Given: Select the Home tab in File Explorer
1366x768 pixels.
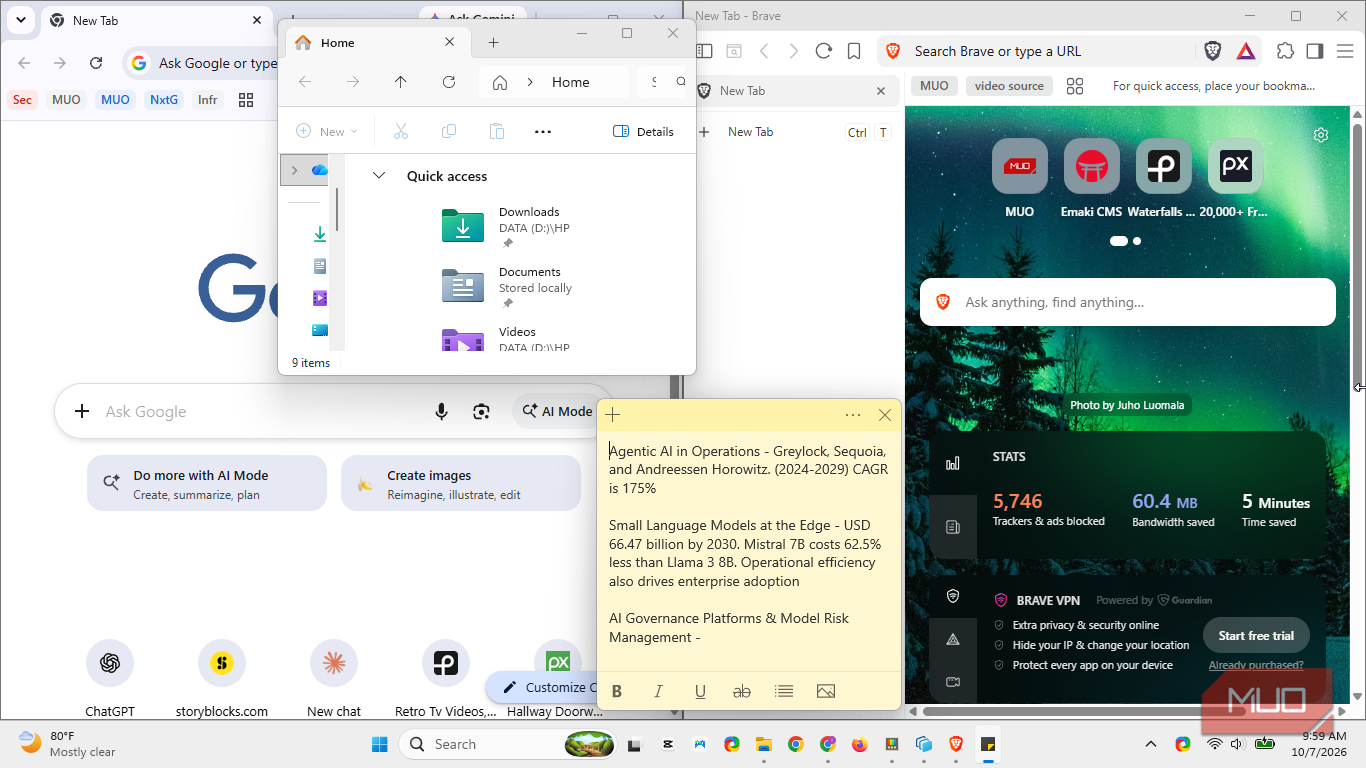Looking at the screenshot, I should [x=375, y=43].
